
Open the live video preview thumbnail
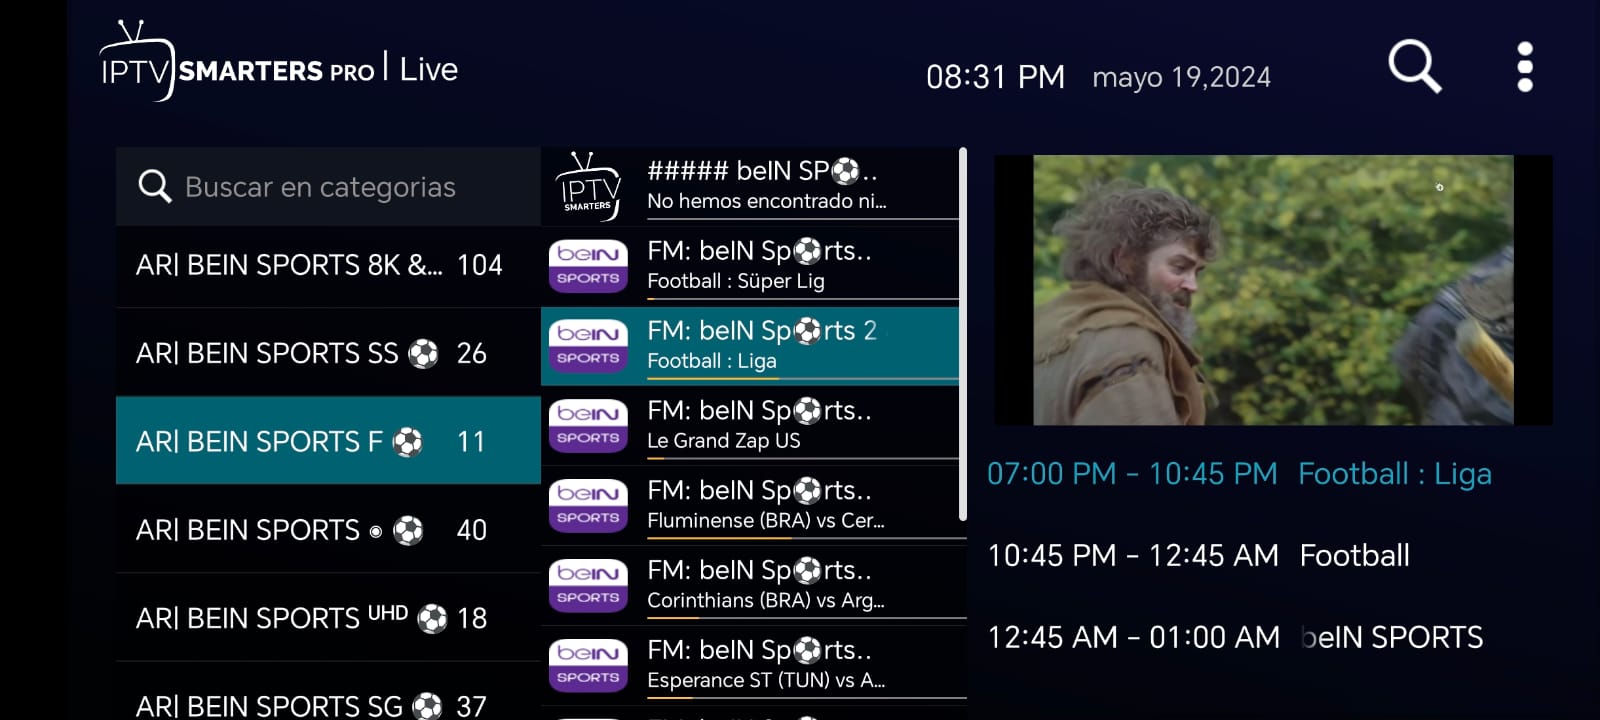[1273, 290]
